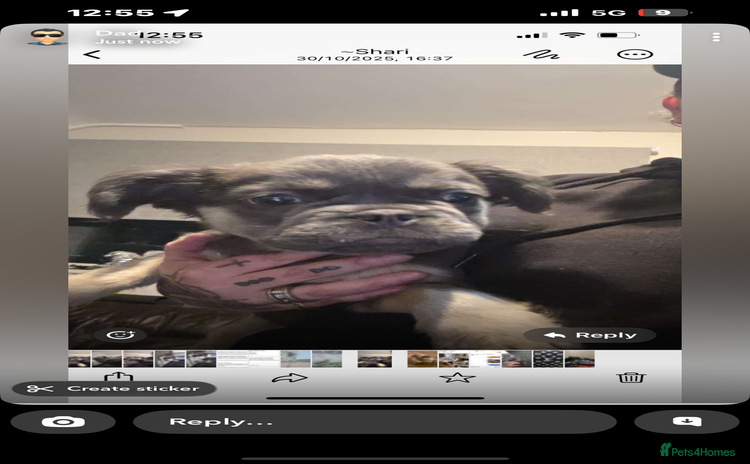Tap Create sticker button
Viewport: 750px width, 464px height.
(x=114, y=388)
